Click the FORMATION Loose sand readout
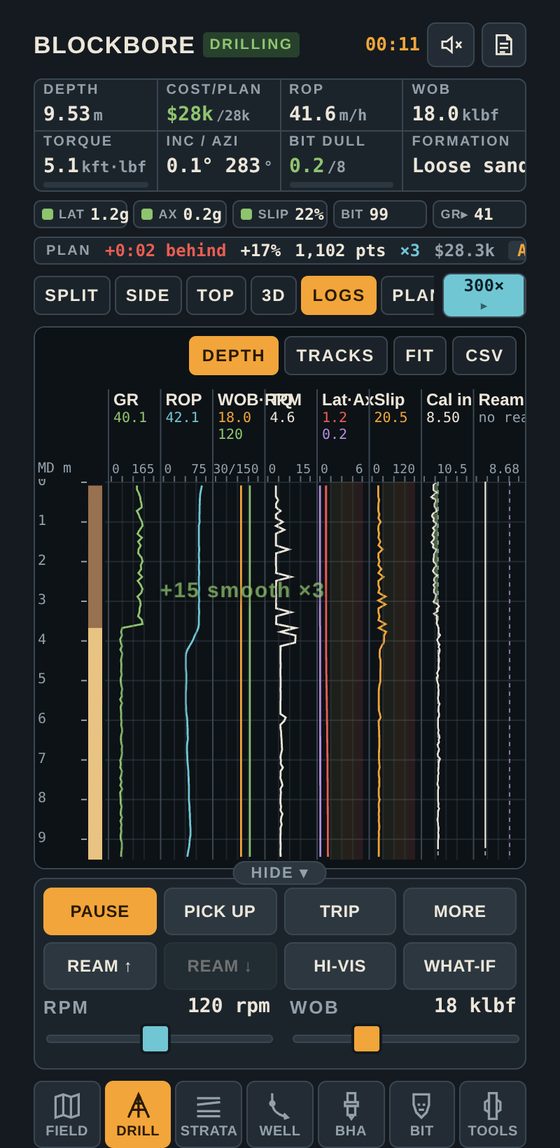 (464, 161)
